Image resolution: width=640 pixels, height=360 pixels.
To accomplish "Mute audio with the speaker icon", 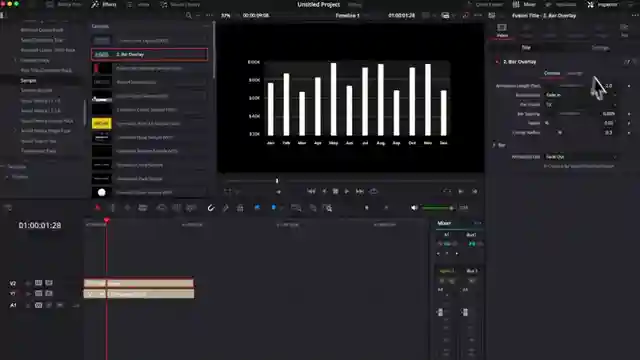I will pos(414,208).
